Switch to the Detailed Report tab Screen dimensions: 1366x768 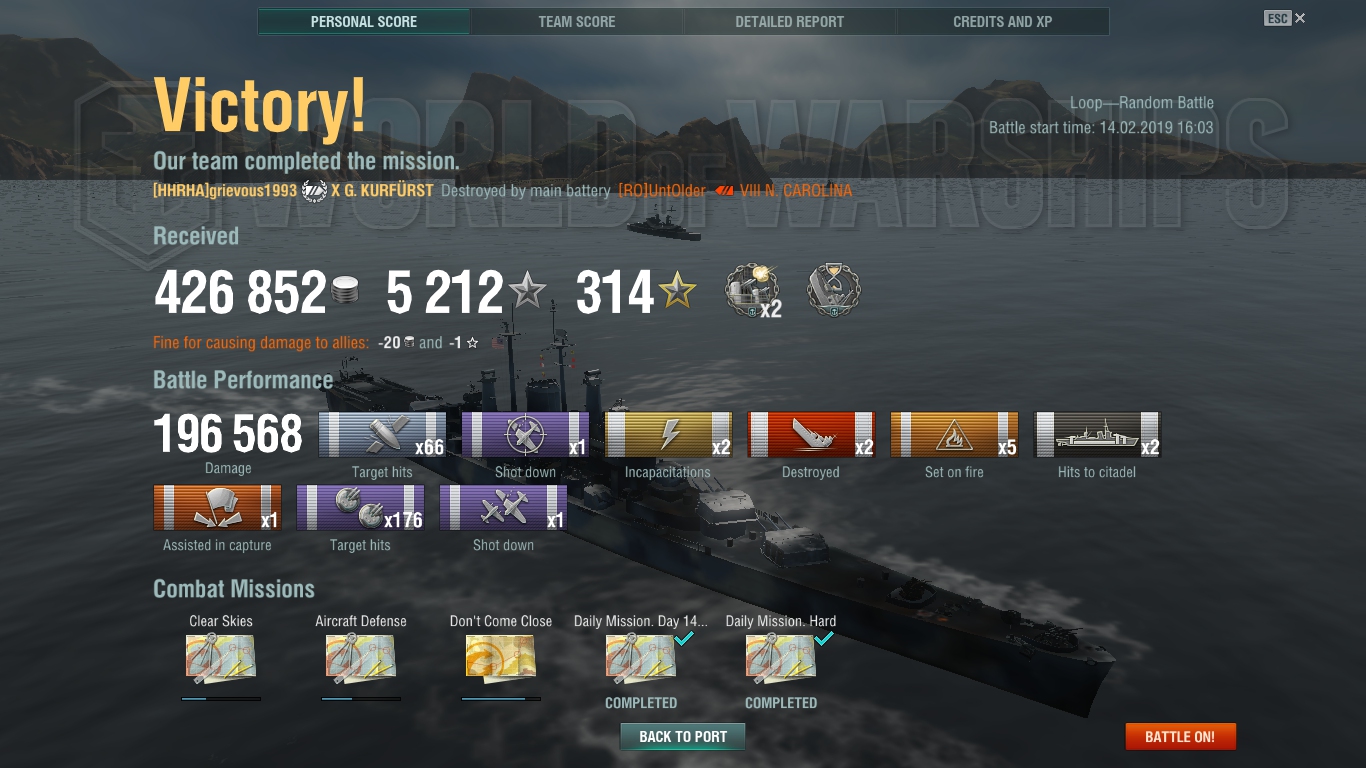pyautogui.click(x=790, y=21)
